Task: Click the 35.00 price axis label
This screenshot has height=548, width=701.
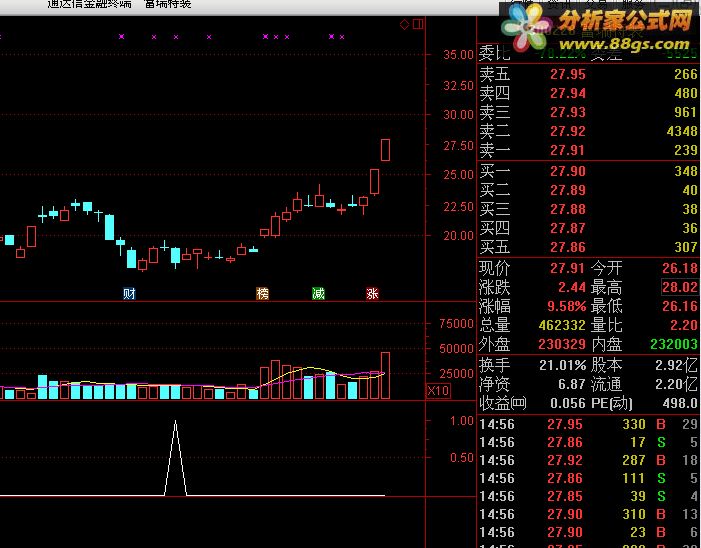Action: [458, 55]
